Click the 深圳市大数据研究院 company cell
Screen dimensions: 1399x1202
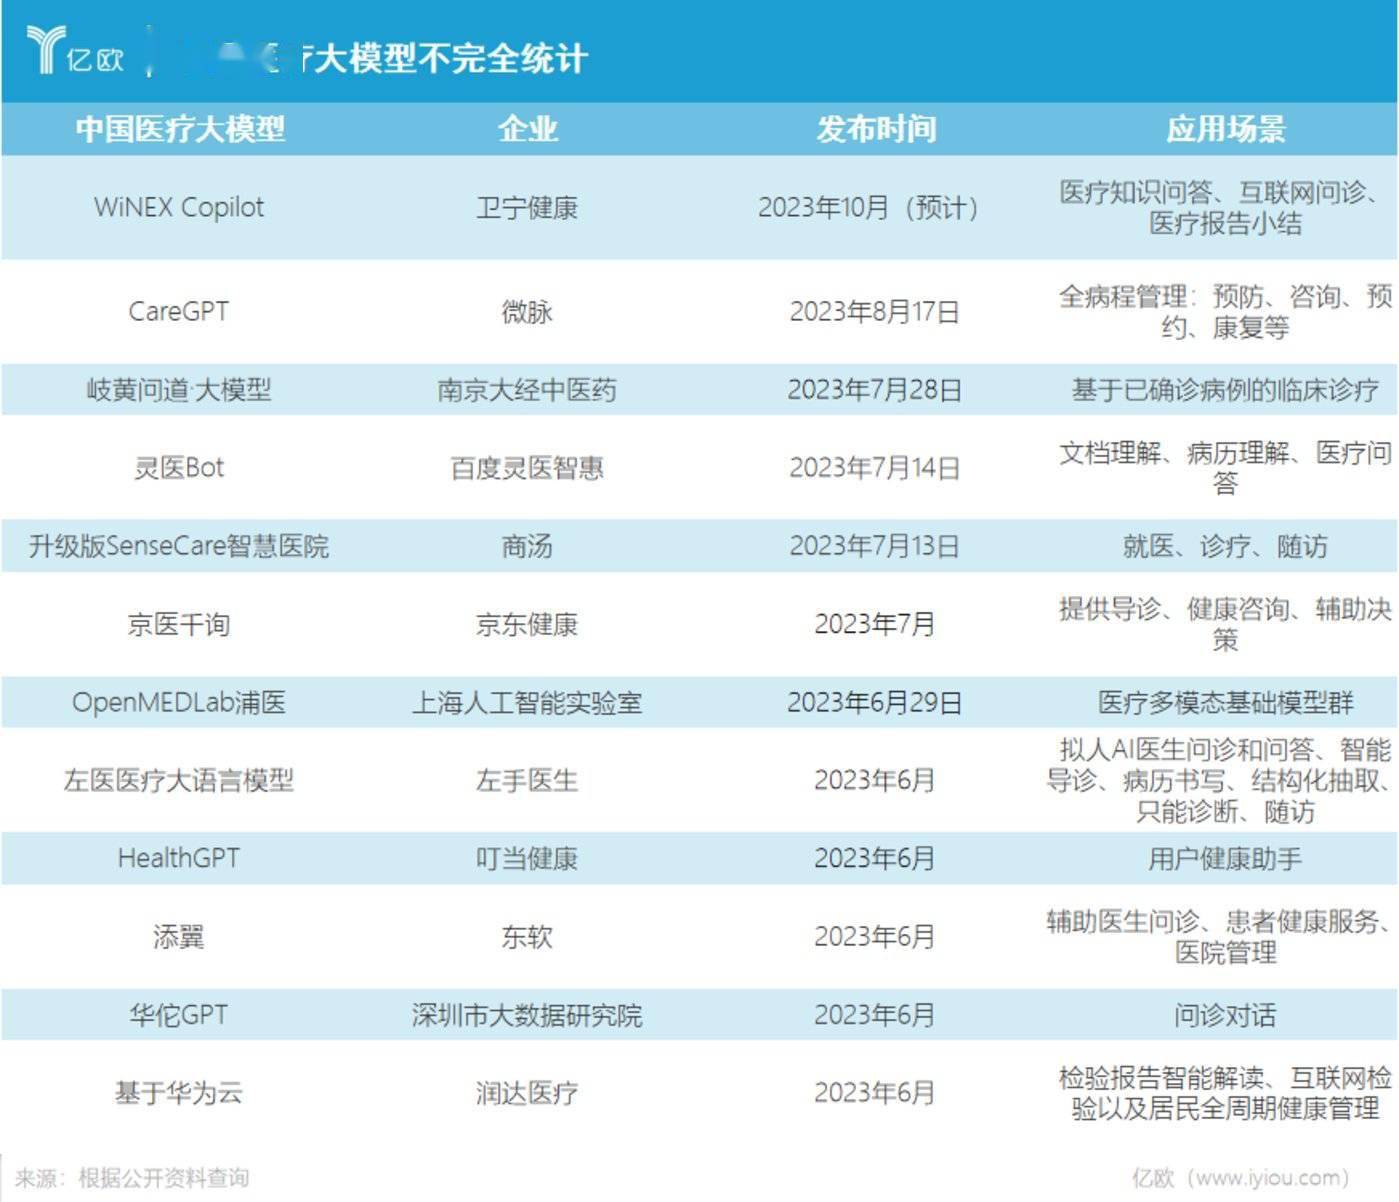(x=527, y=1015)
